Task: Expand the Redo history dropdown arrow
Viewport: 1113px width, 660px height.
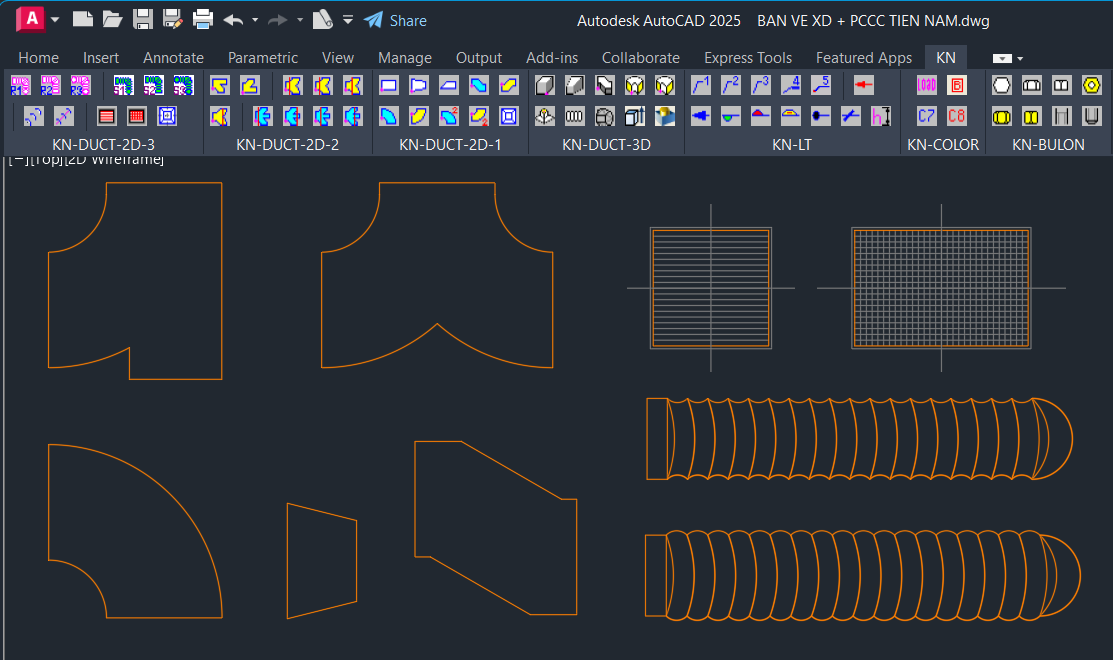Action: click(300, 20)
